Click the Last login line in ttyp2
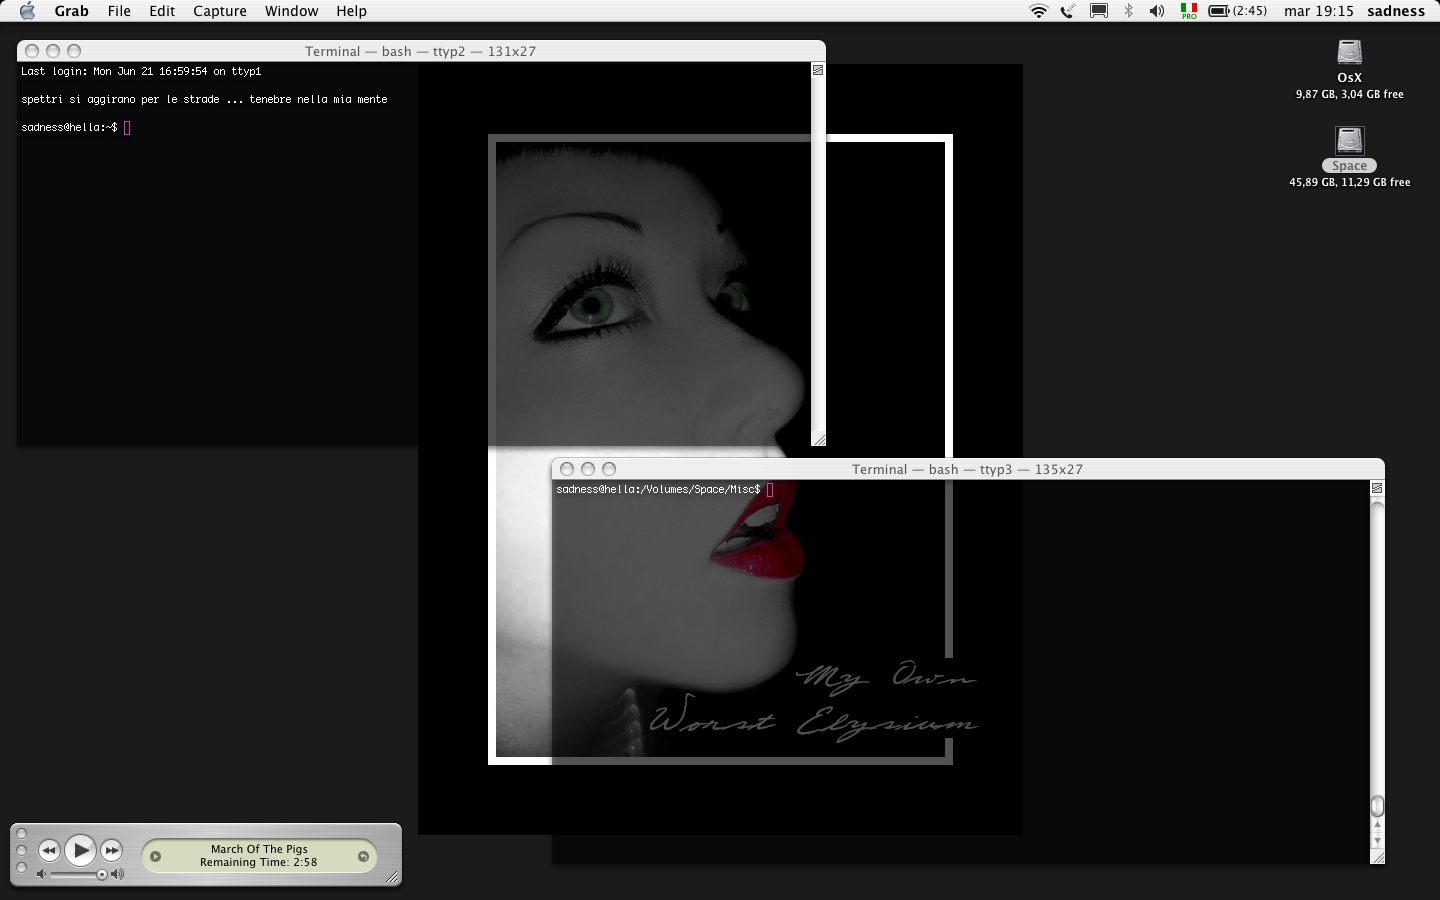The height and width of the screenshot is (900, 1440). [141, 71]
